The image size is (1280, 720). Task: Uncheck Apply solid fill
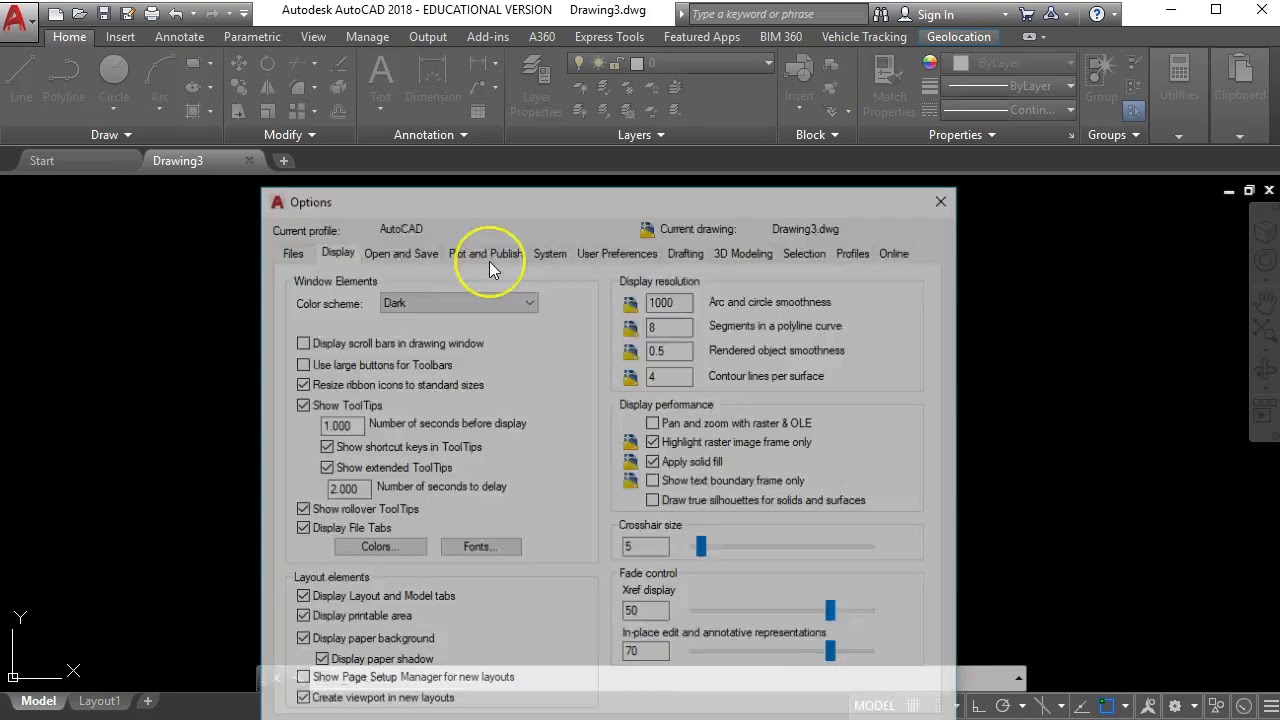coord(652,461)
